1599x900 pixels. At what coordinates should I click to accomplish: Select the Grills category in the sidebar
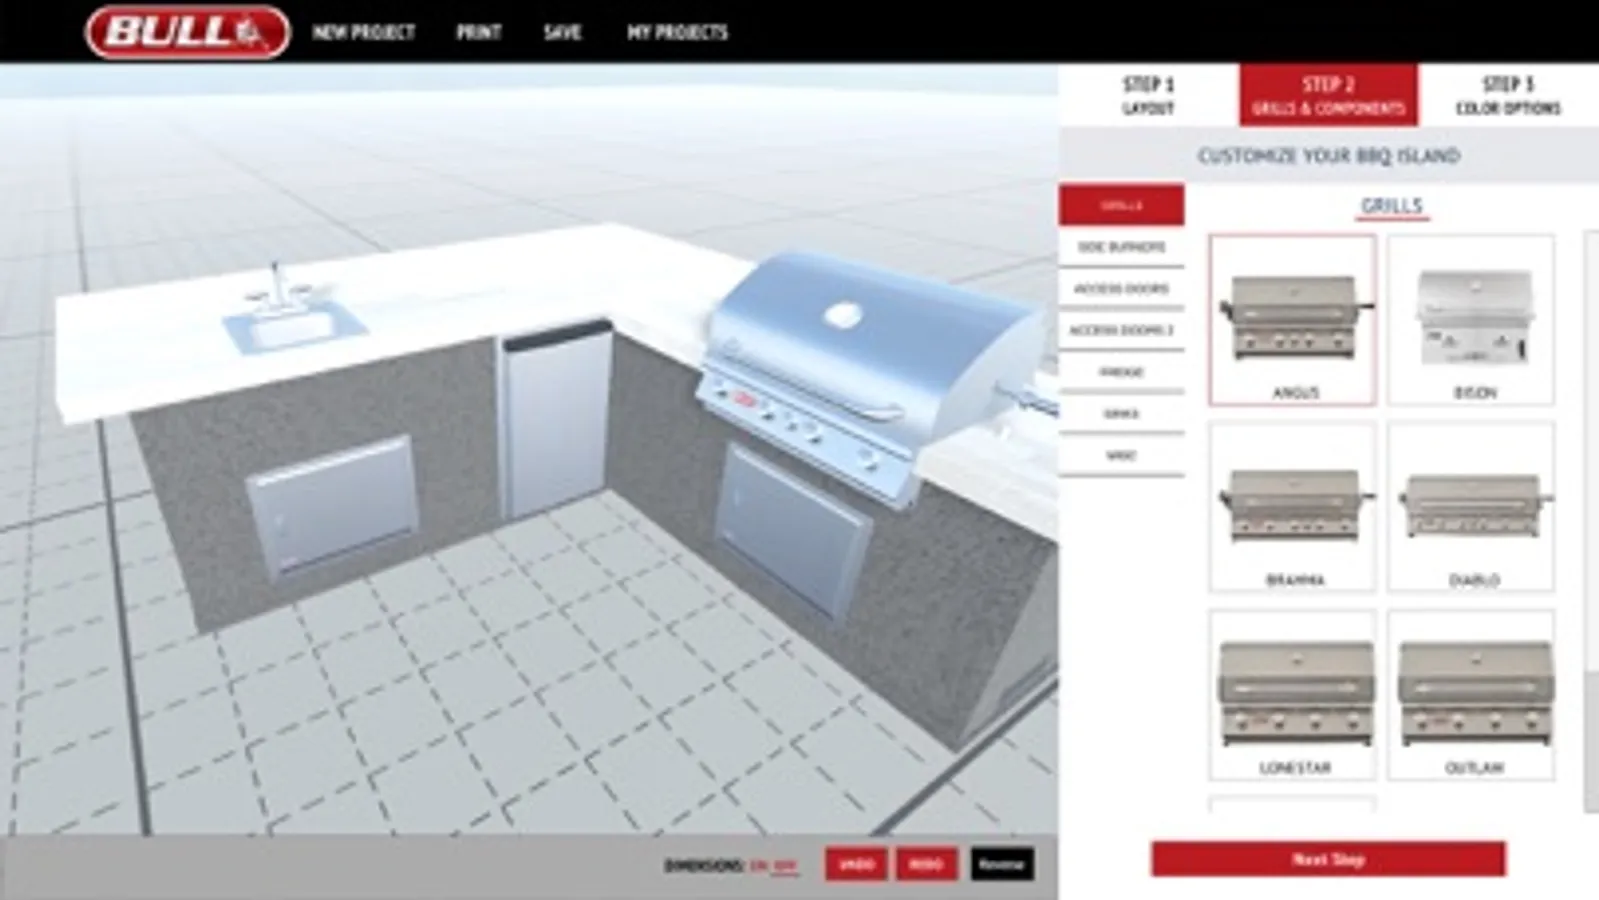click(x=1122, y=205)
